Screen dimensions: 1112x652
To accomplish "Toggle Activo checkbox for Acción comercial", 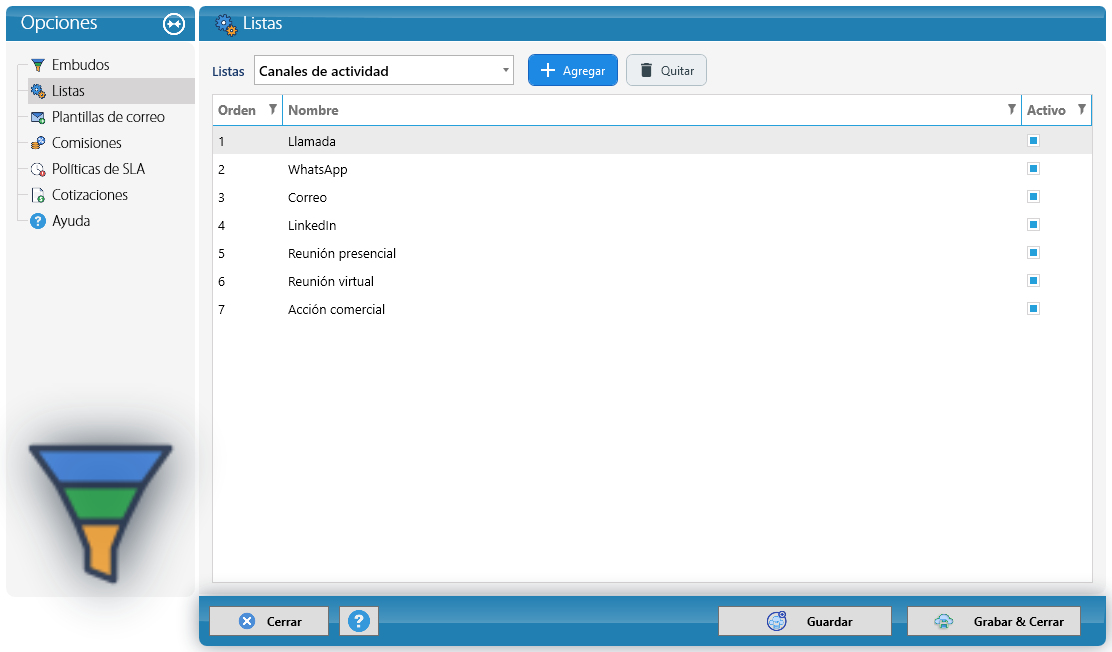I will pyautogui.click(x=1033, y=309).
